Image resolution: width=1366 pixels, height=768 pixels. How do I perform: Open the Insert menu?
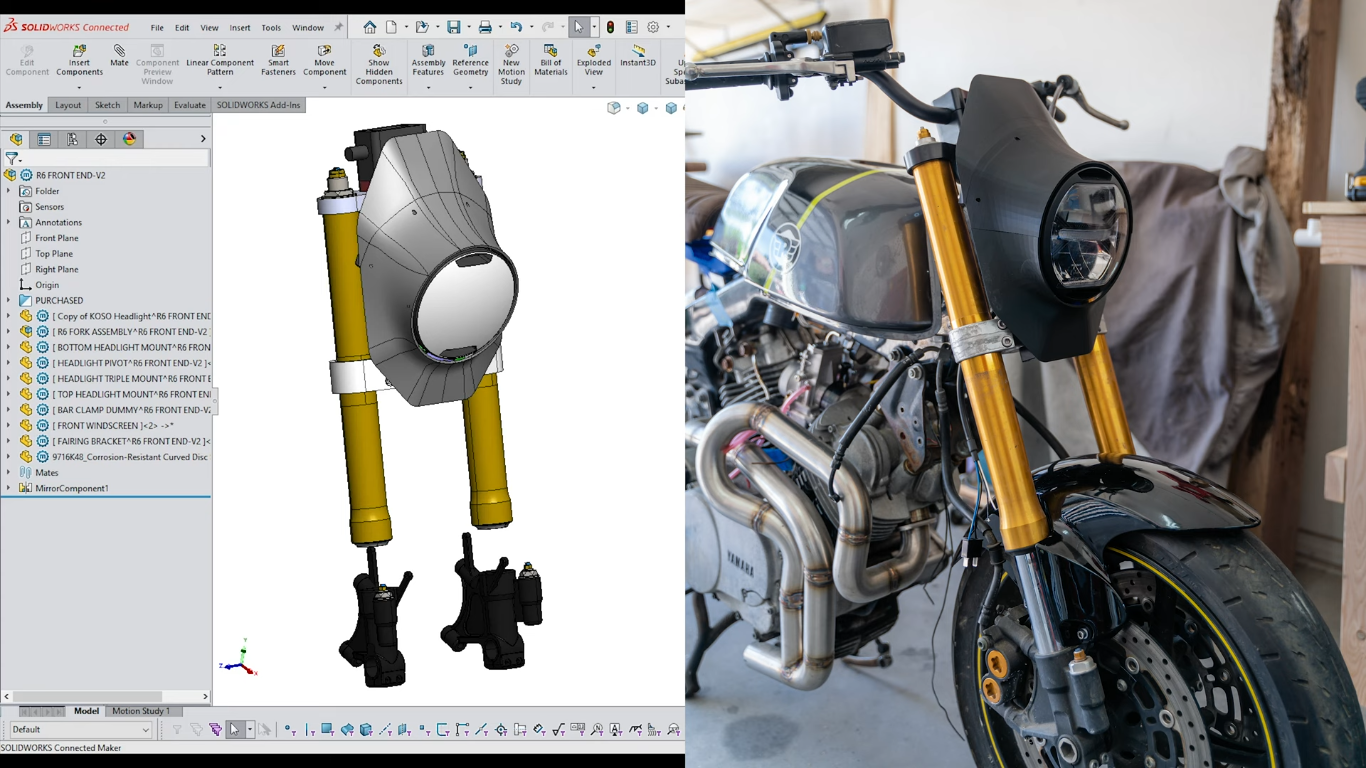pos(240,28)
